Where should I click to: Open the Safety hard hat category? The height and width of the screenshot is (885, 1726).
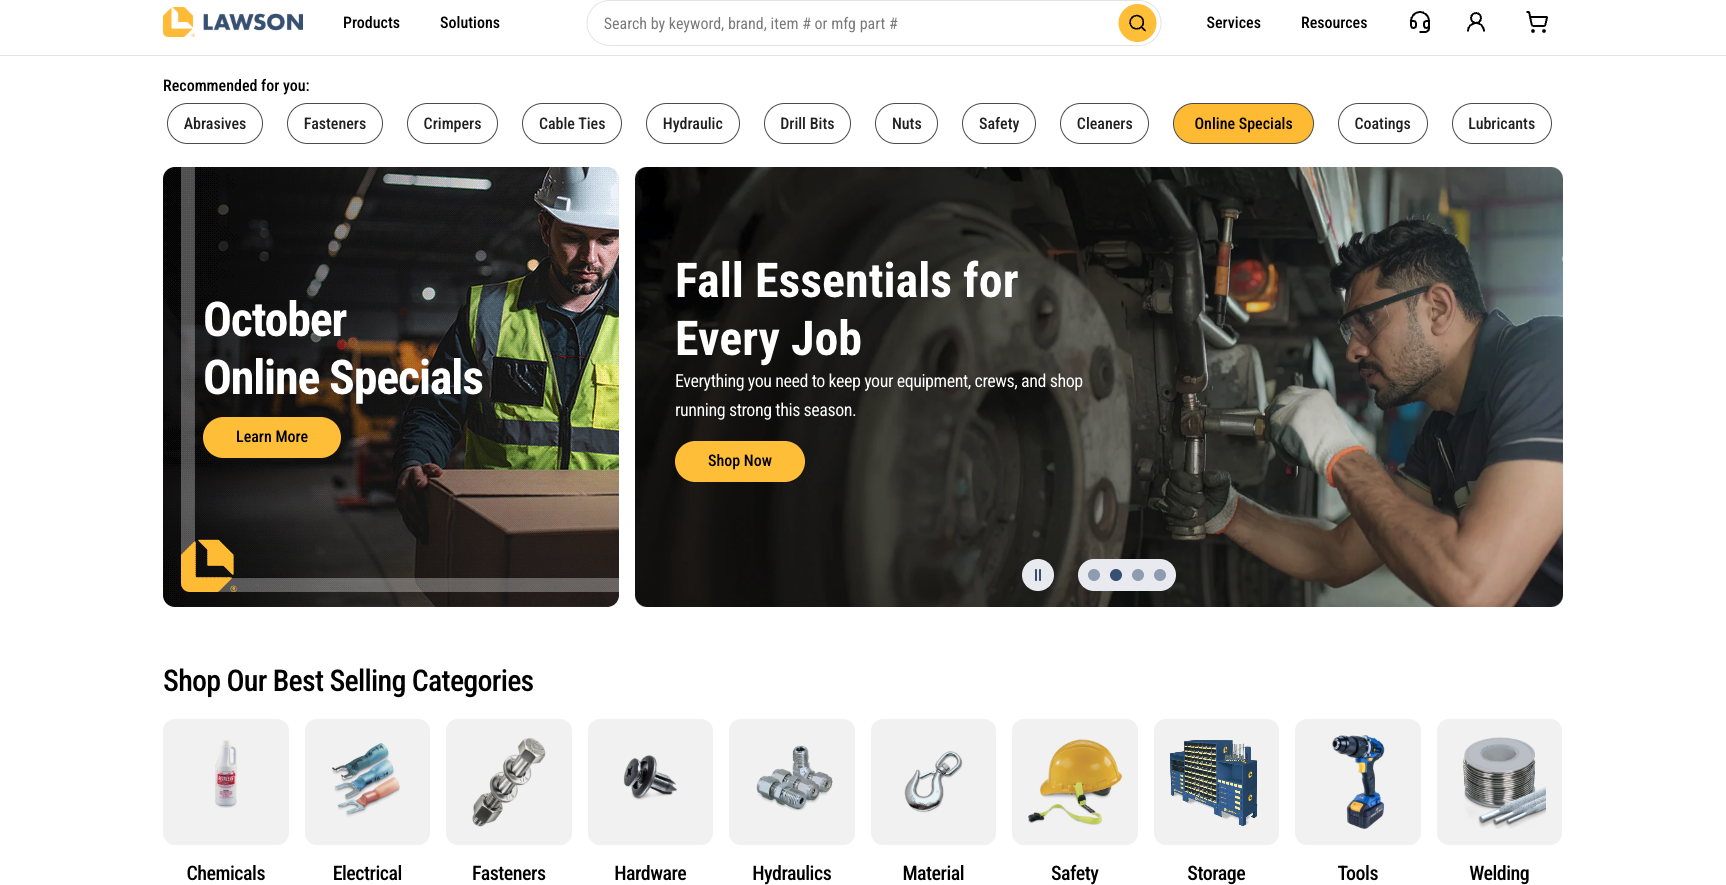click(x=1075, y=782)
